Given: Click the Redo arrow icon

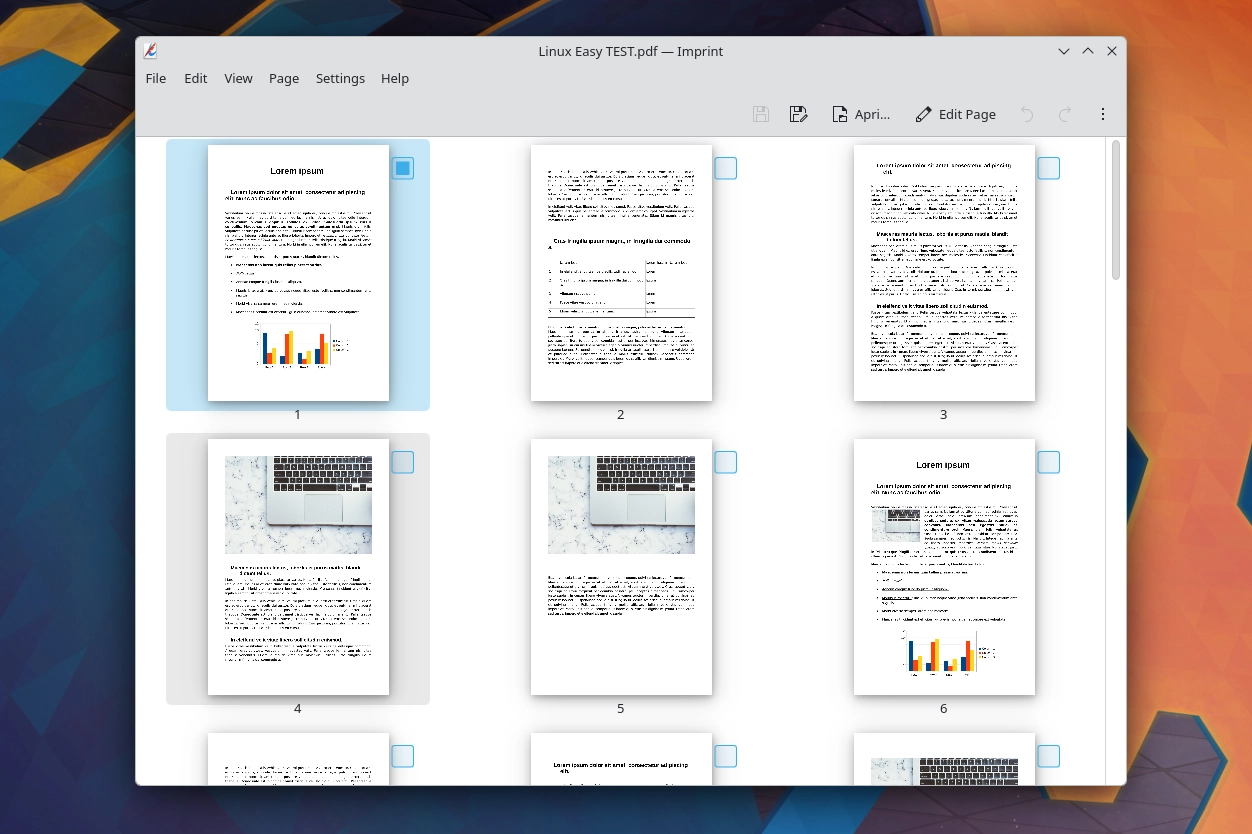Looking at the screenshot, I should click(x=1065, y=114).
